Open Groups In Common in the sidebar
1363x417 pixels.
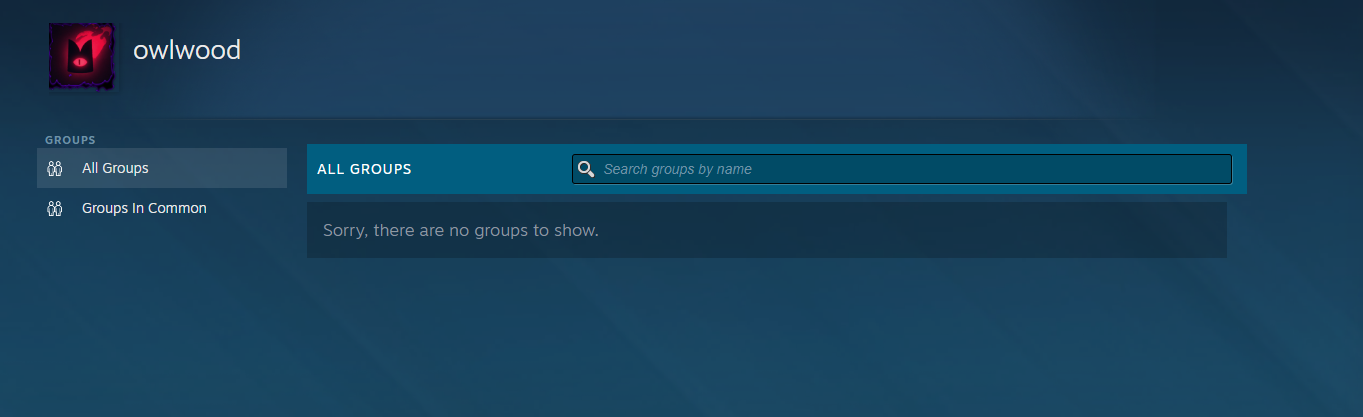[x=162, y=208]
